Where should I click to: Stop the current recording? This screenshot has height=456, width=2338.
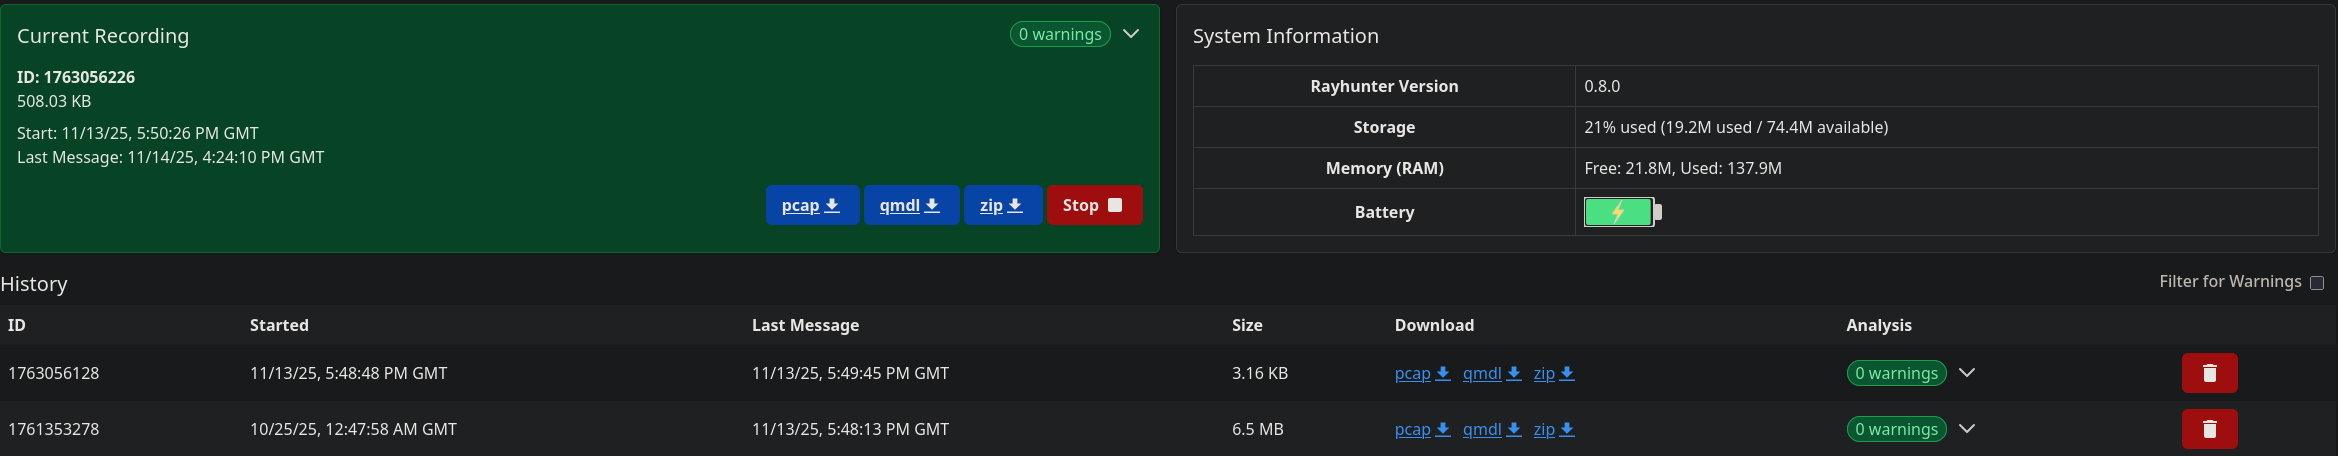click(1093, 205)
